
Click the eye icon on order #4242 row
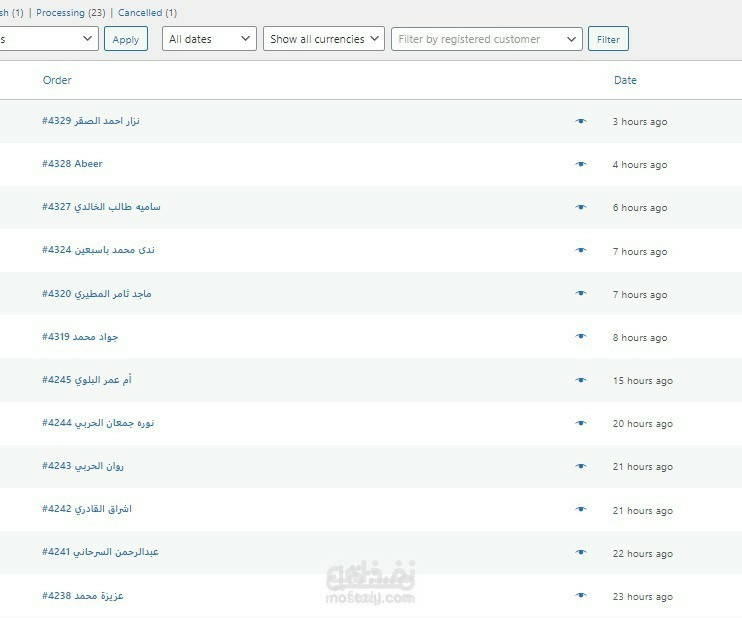coord(581,509)
